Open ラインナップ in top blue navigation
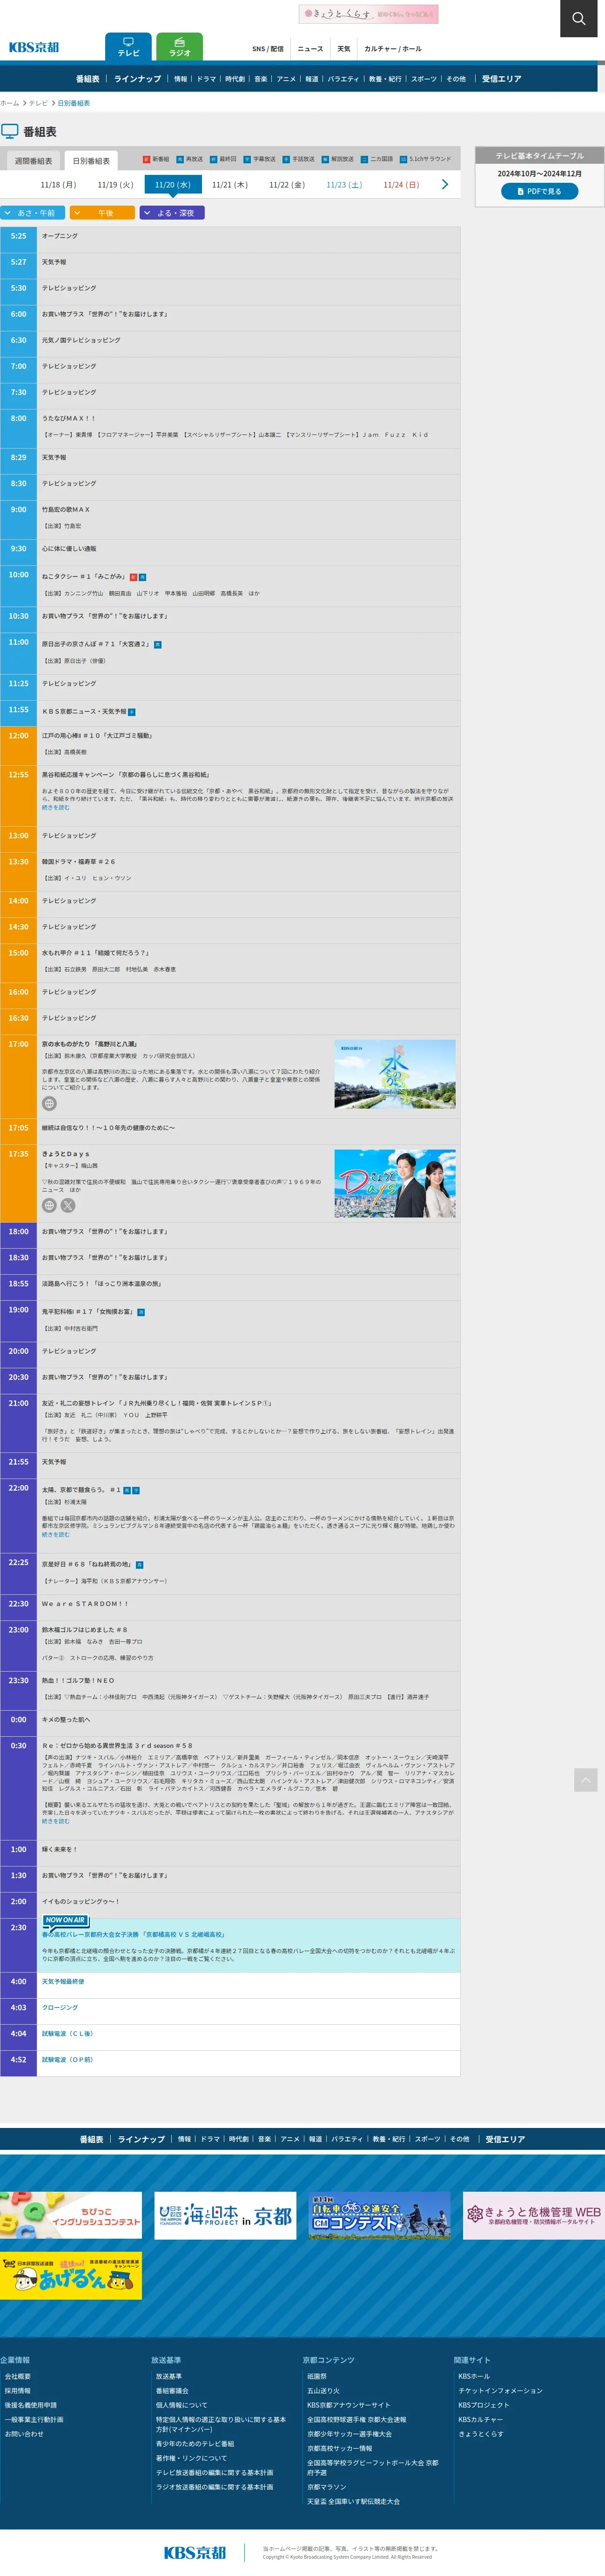The width and height of the screenshot is (605, 2576). [x=137, y=79]
